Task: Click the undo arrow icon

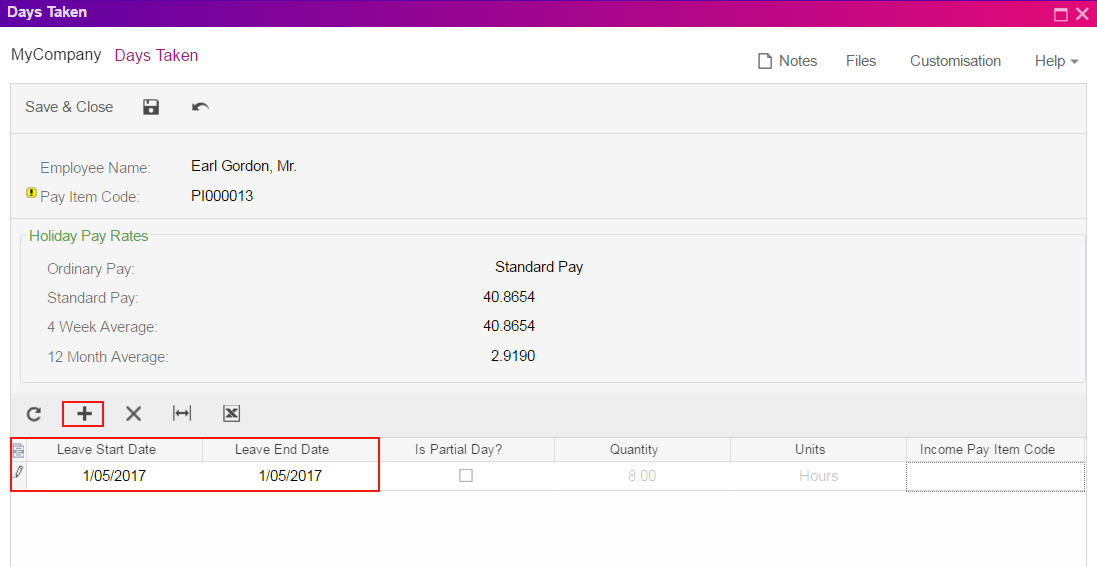Action: pos(200,106)
